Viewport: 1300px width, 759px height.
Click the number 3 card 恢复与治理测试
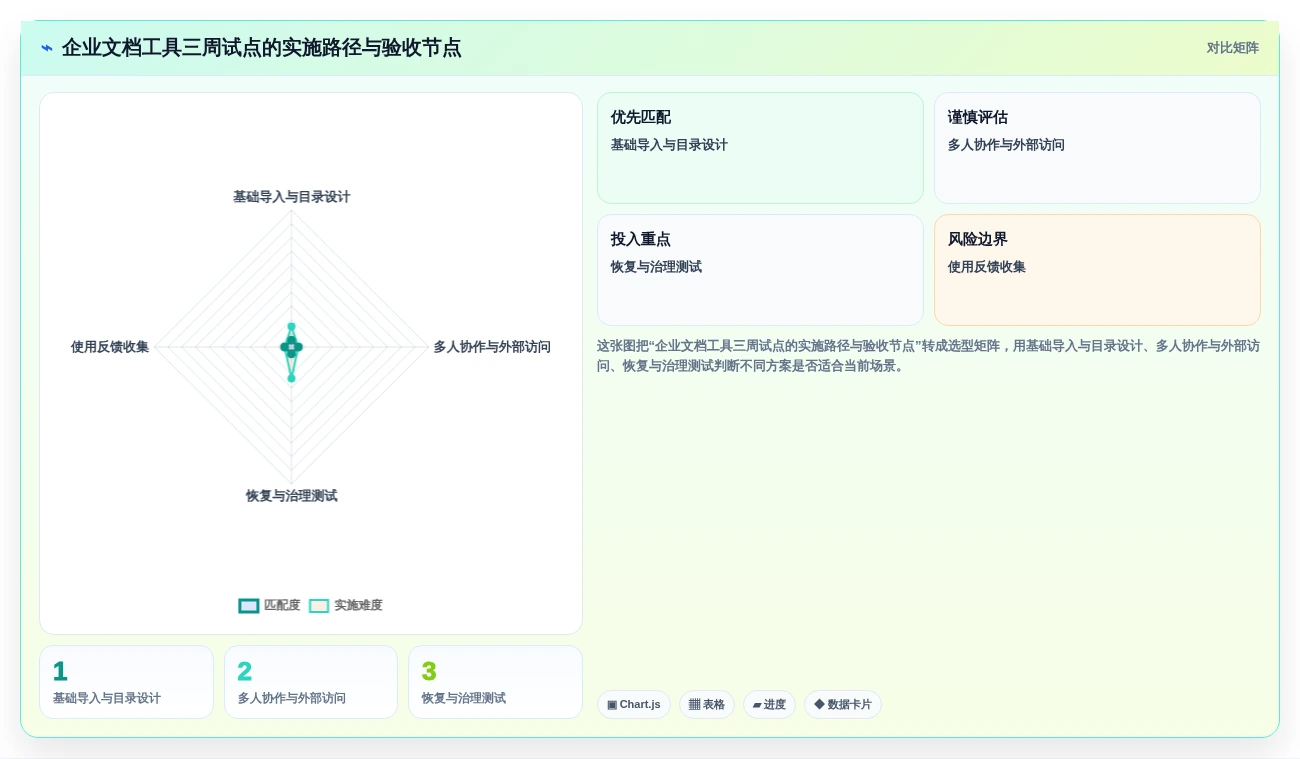(x=495, y=682)
